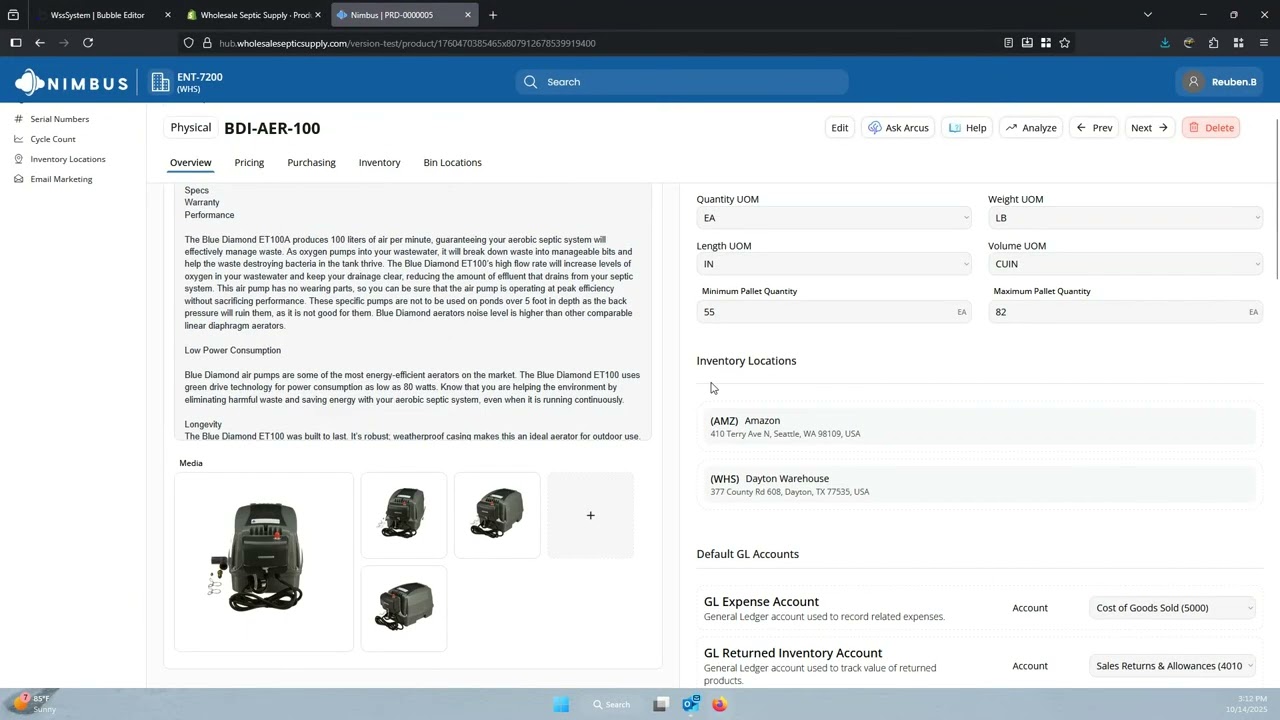
Task: Click the Ask Arcus button
Action: 898,128
